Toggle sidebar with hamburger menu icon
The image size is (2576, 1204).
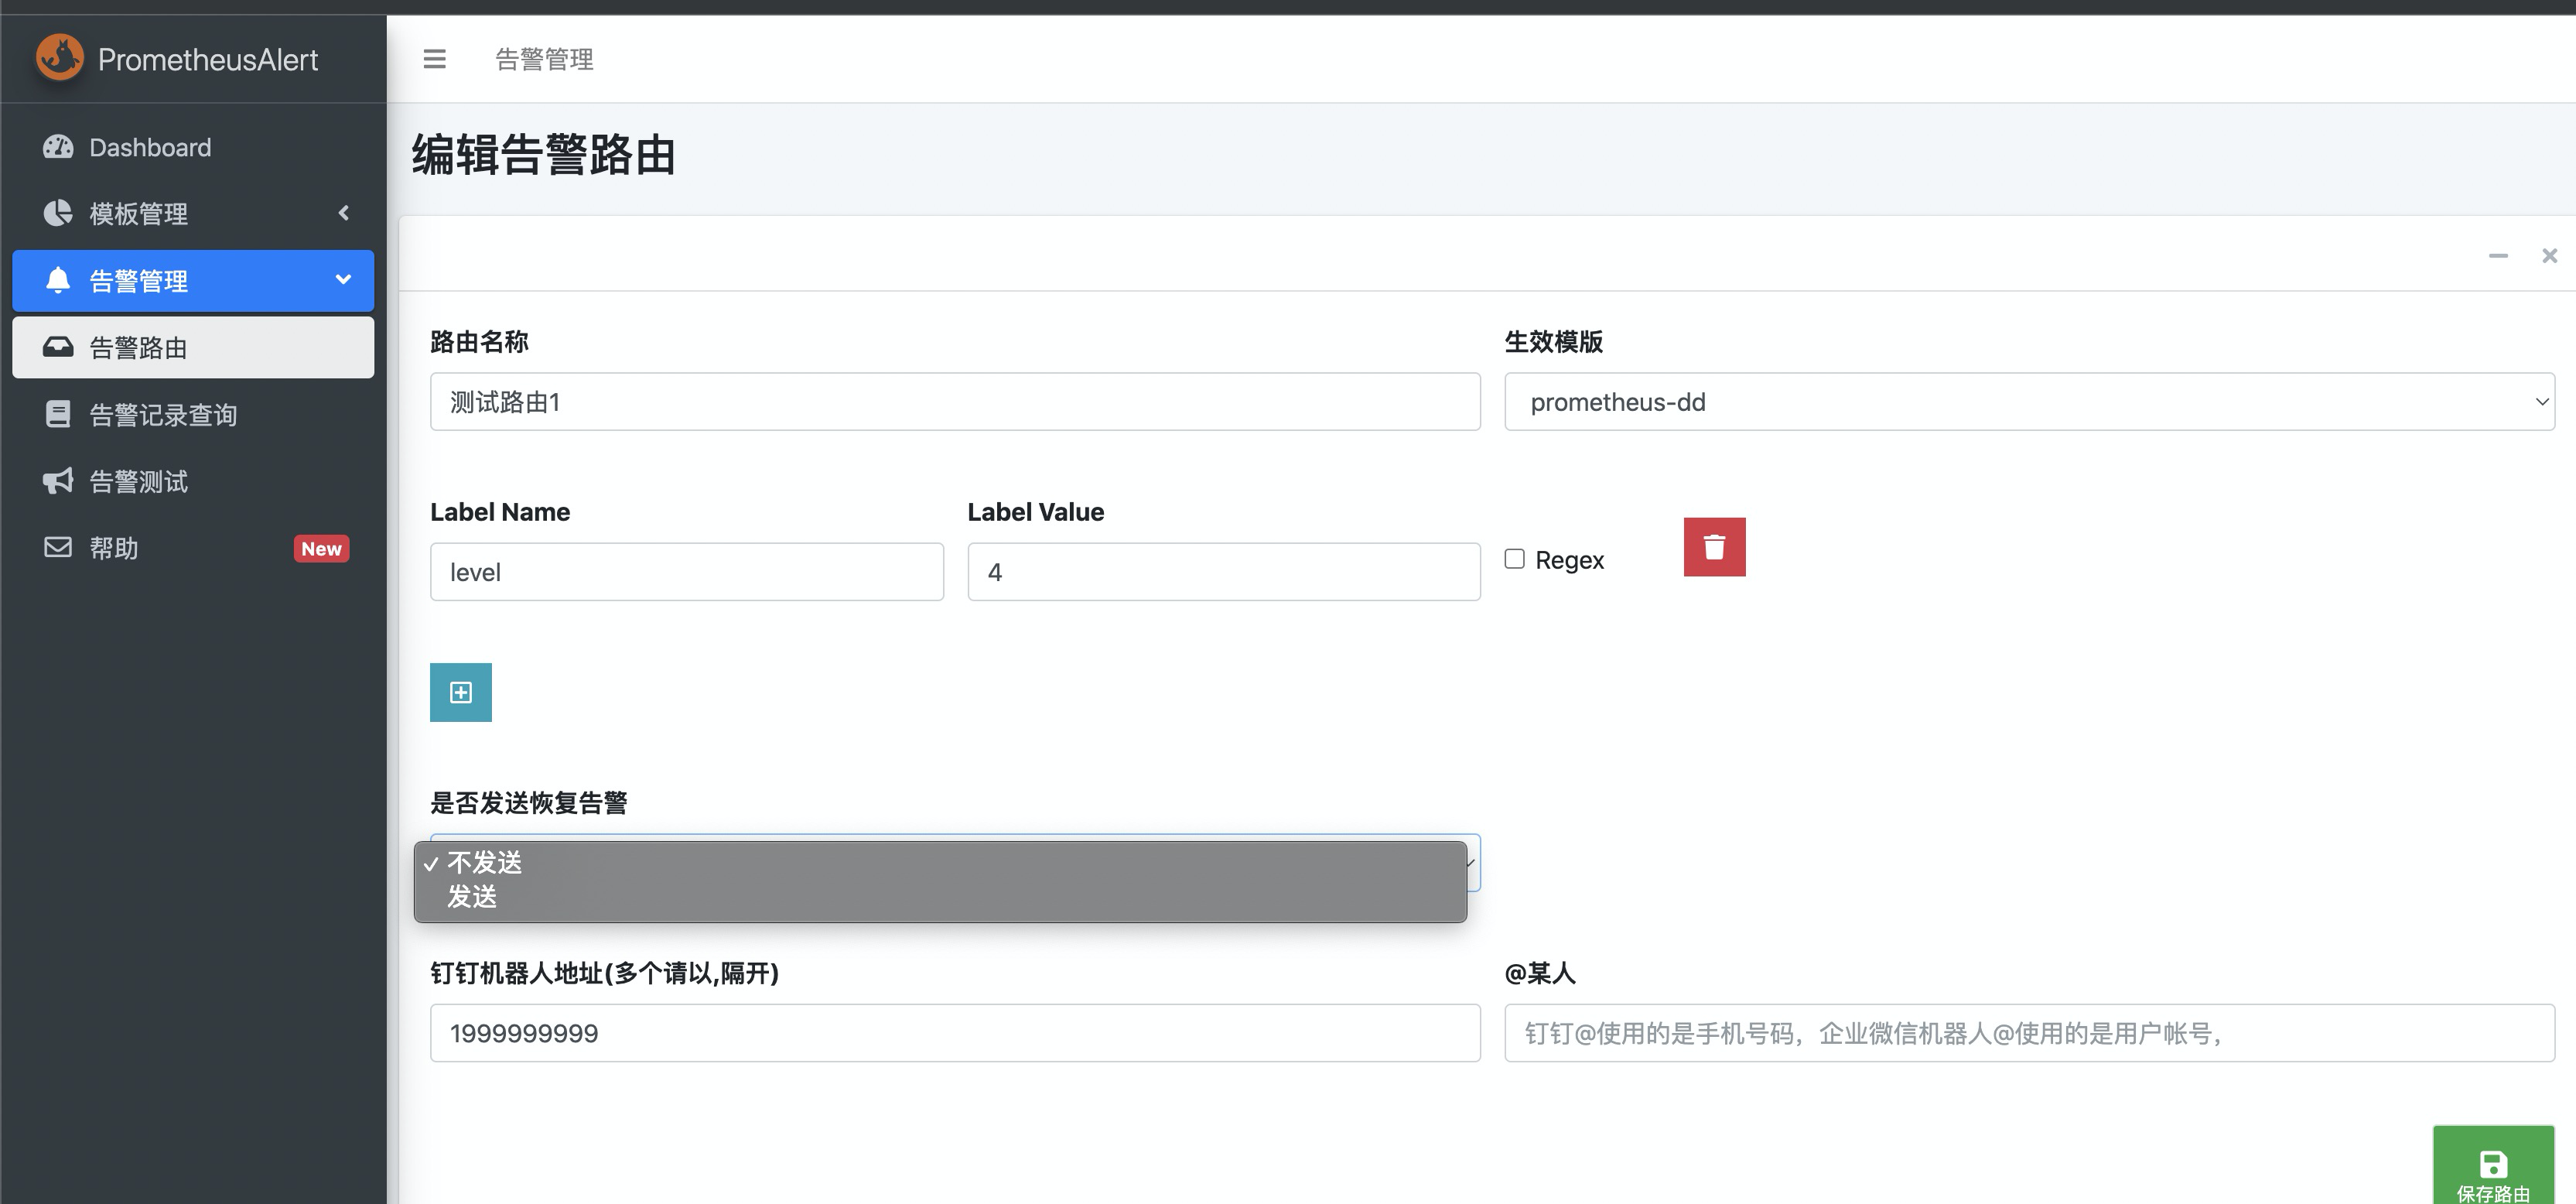(434, 59)
